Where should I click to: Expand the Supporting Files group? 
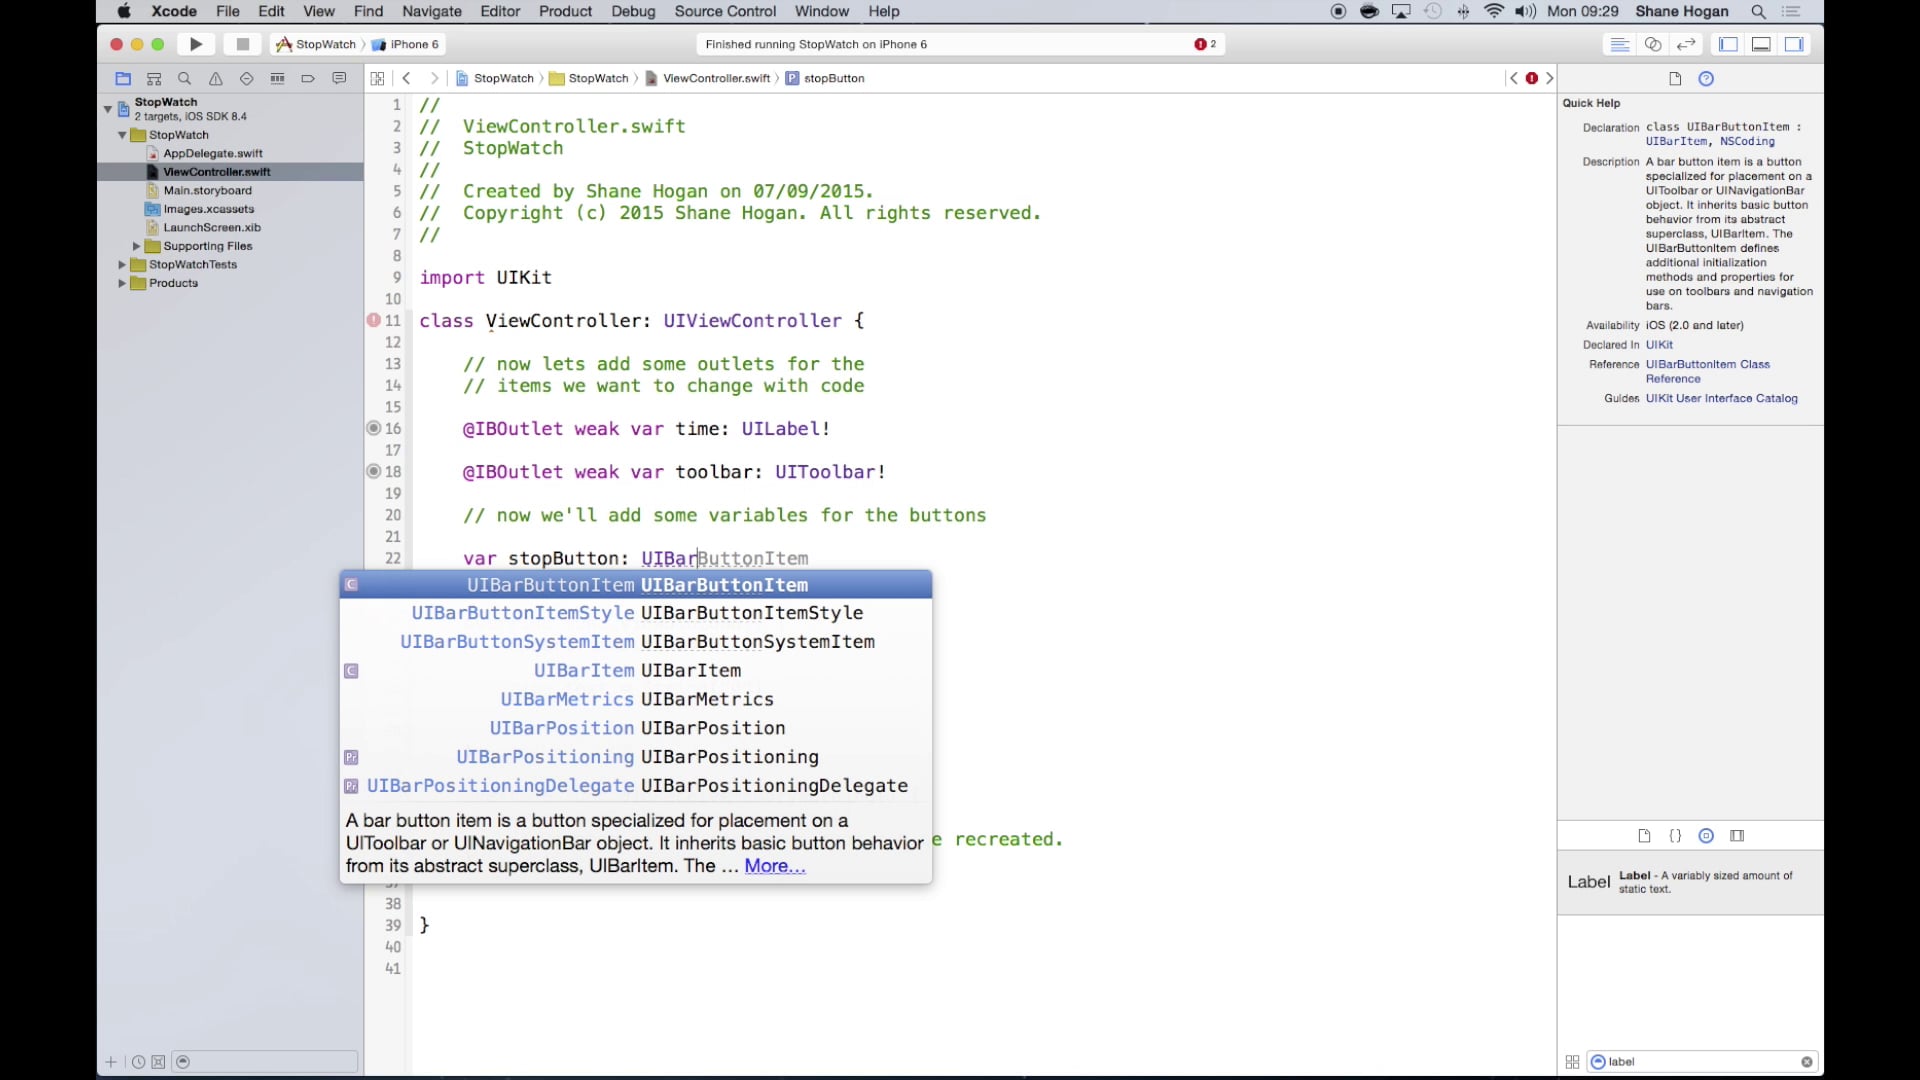137,246
